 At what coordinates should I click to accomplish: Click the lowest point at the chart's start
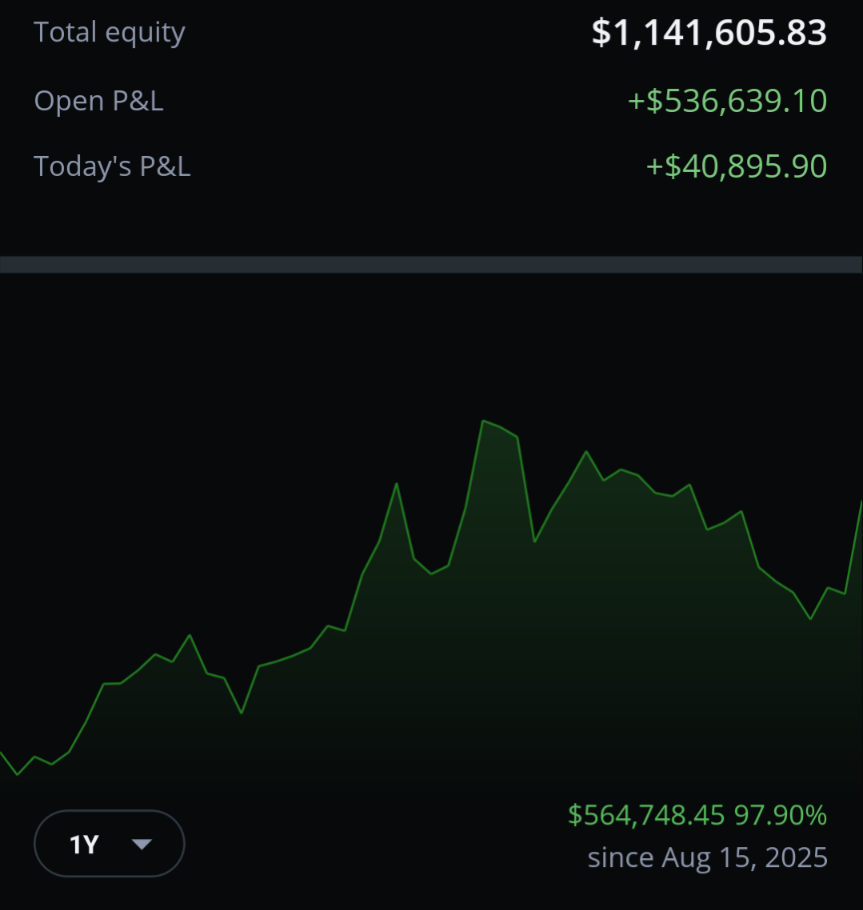tap(17, 774)
